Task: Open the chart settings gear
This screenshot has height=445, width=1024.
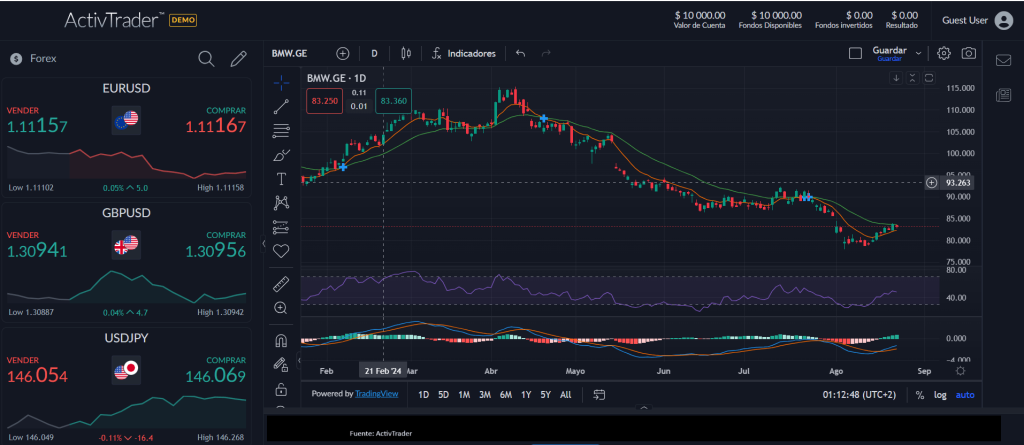Action: [x=944, y=53]
